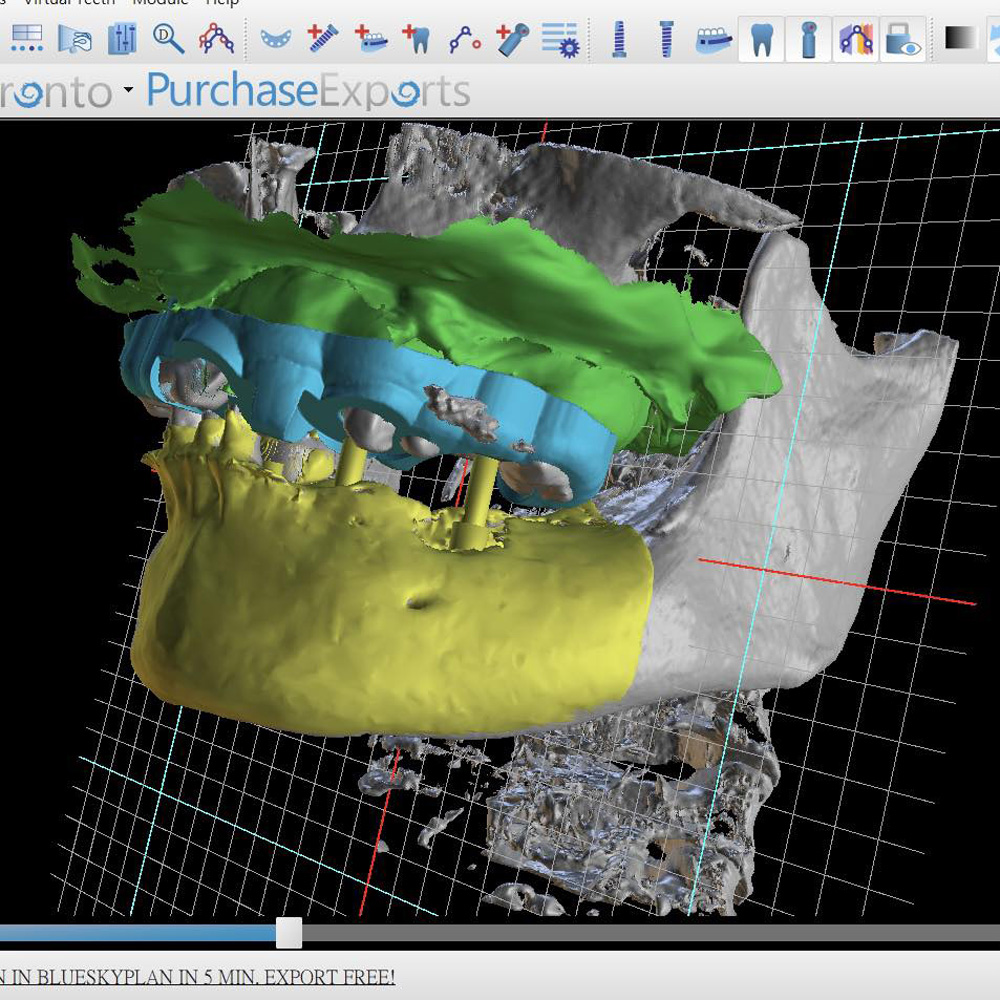Viewport: 1000px width, 1000px height.
Task: Toggle the lock with eye visibility button
Action: 904,39
